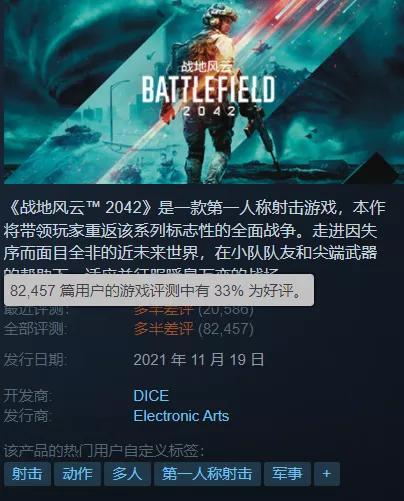Click the 该产品的热门用户自定义标签 heading
This screenshot has width=404, height=501.
[x=104, y=451]
